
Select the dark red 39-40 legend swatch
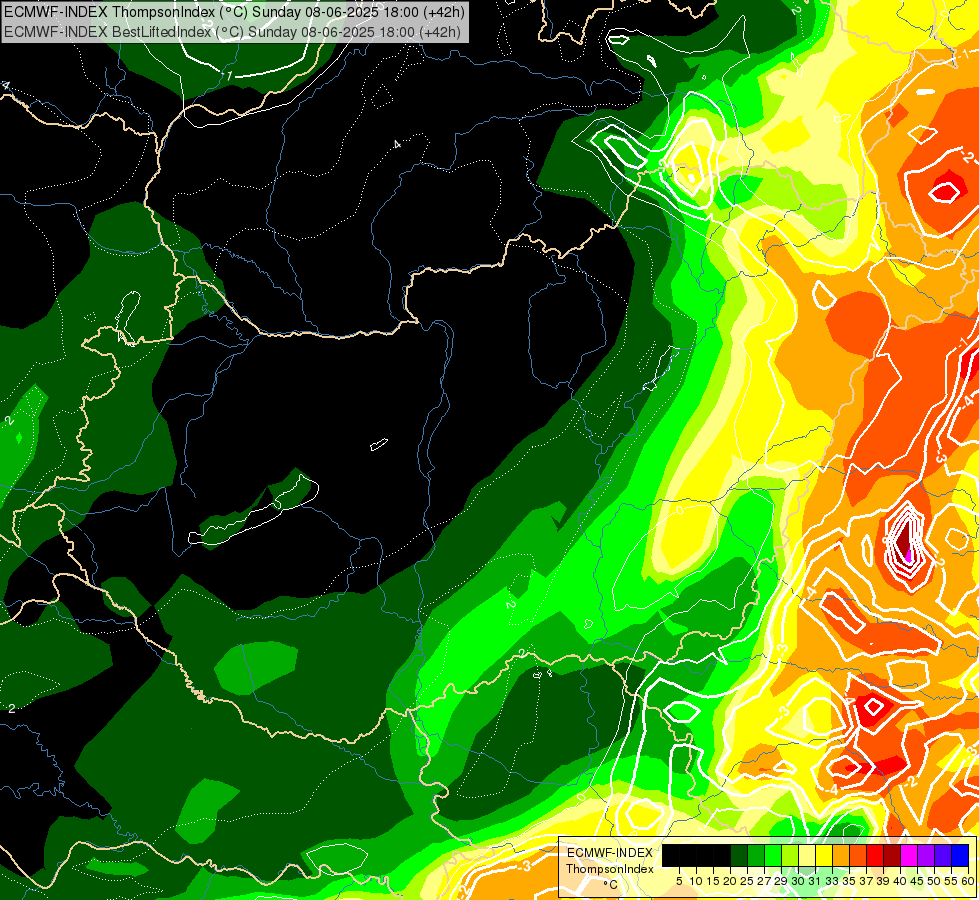point(892,855)
